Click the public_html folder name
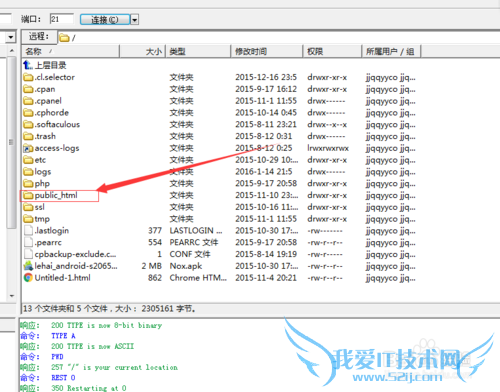 click(x=56, y=195)
